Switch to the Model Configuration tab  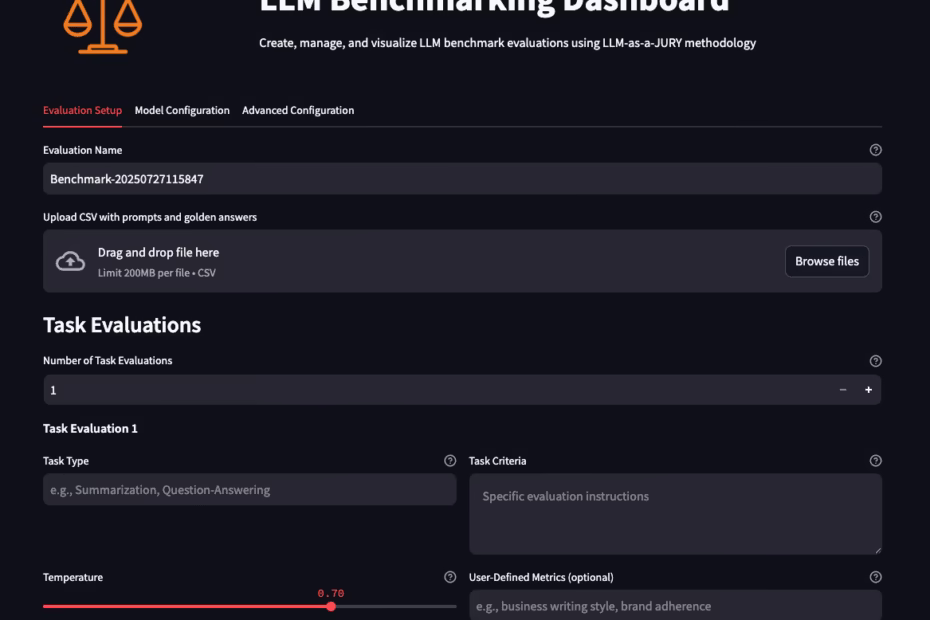tap(182, 110)
